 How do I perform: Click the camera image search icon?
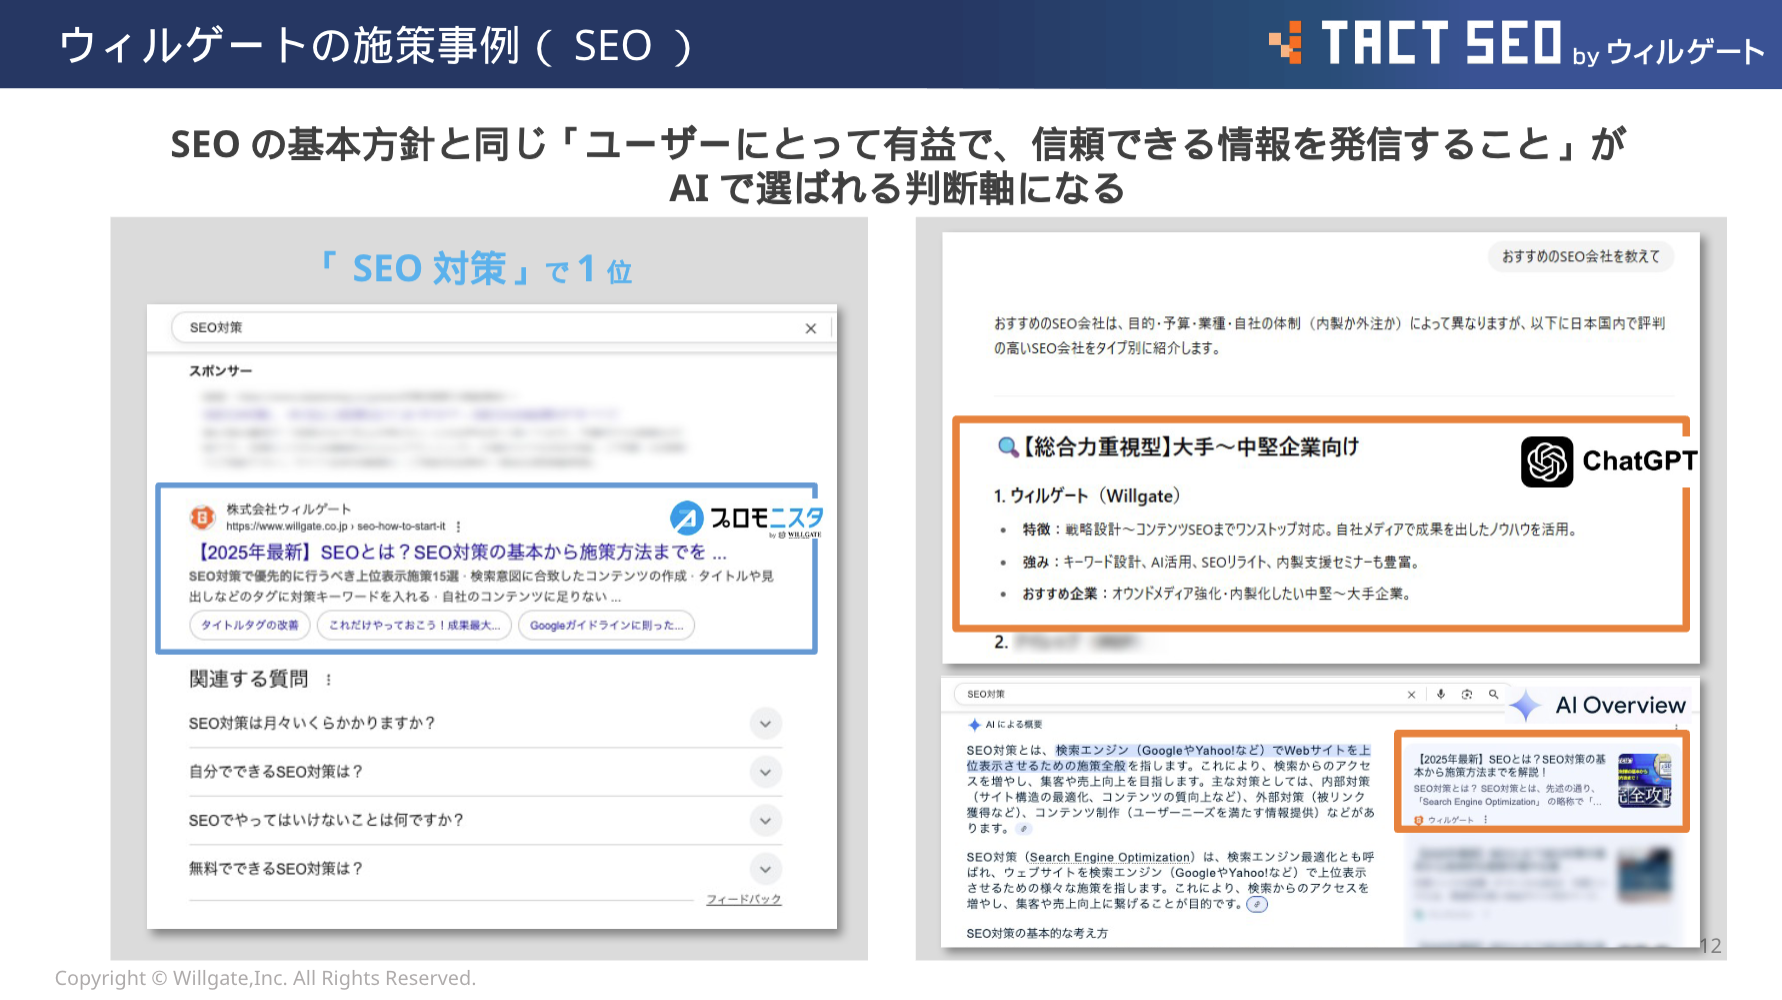[x=1467, y=694]
